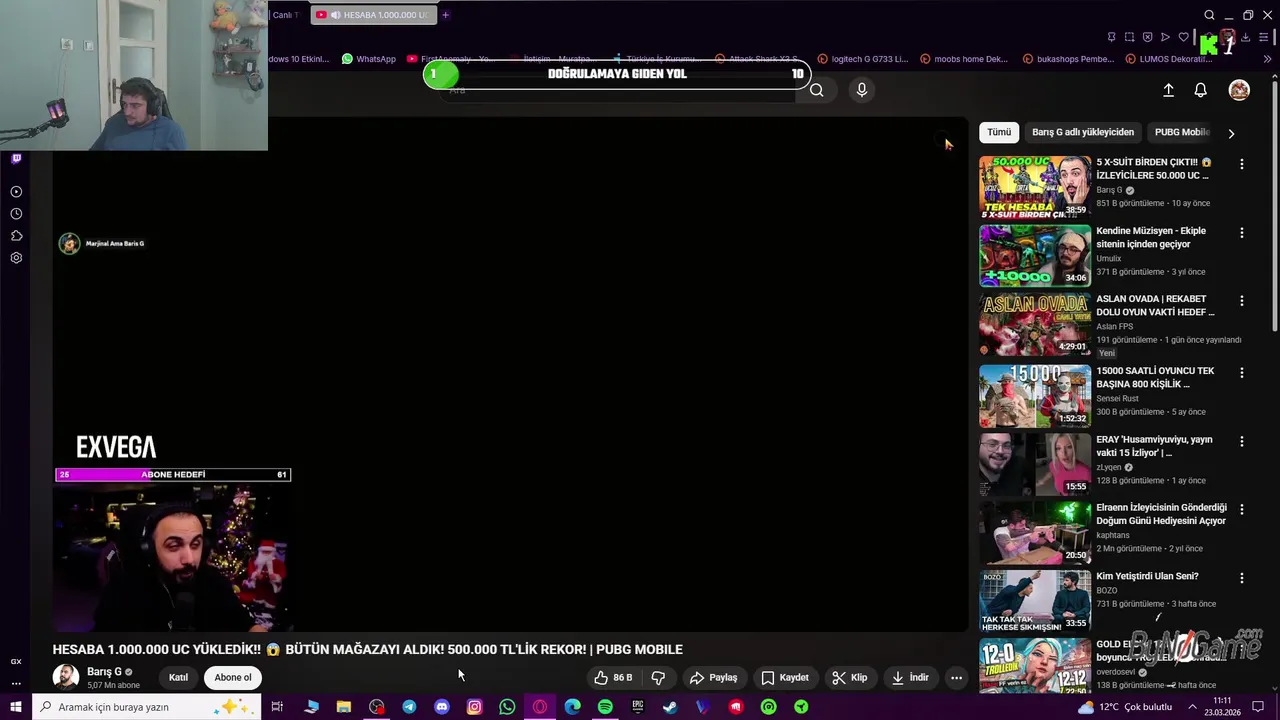Click Windows taskbar search box

[146, 707]
